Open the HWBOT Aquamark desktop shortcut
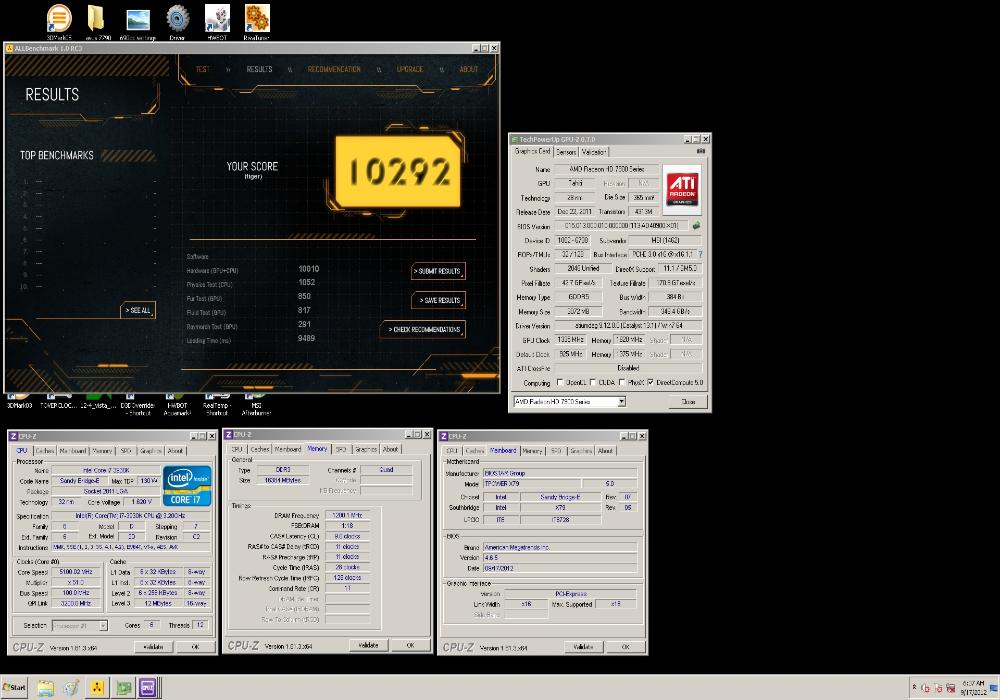1000x700 pixels. click(x=177, y=405)
